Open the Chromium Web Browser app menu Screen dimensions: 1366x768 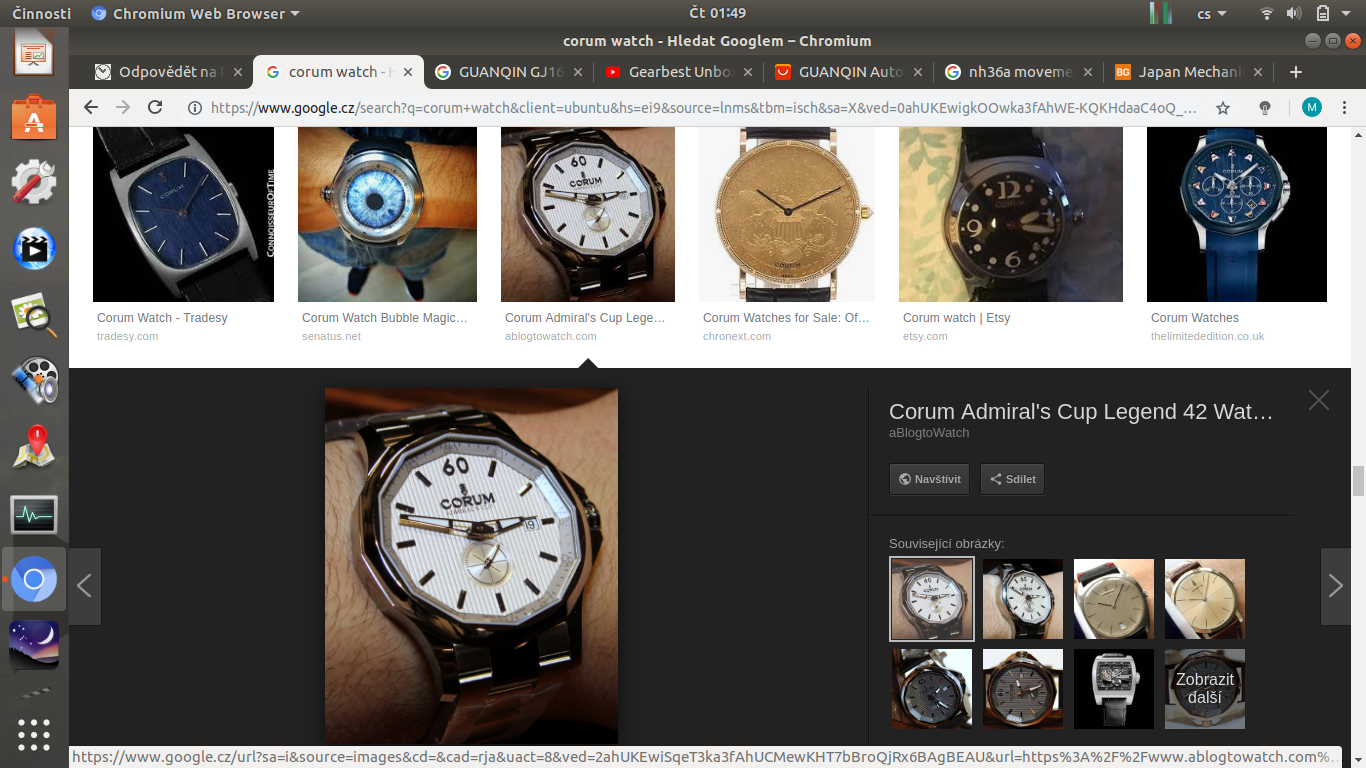(195, 14)
